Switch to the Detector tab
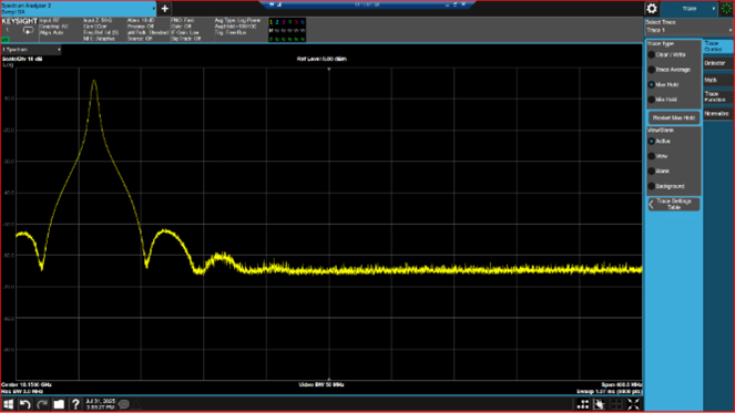 coord(716,63)
